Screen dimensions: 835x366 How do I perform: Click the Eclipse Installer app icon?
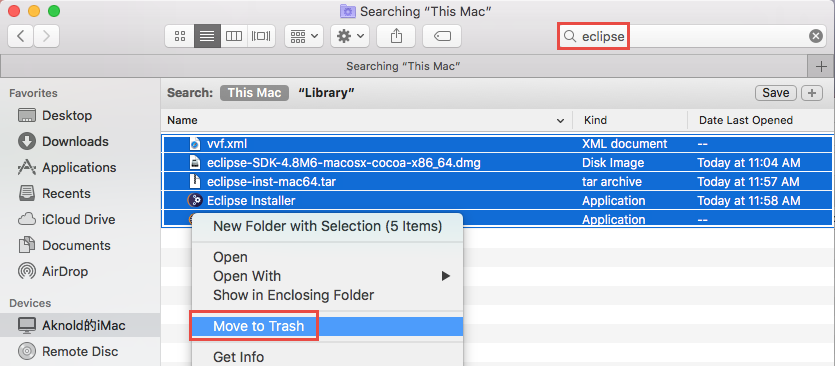coord(195,201)
